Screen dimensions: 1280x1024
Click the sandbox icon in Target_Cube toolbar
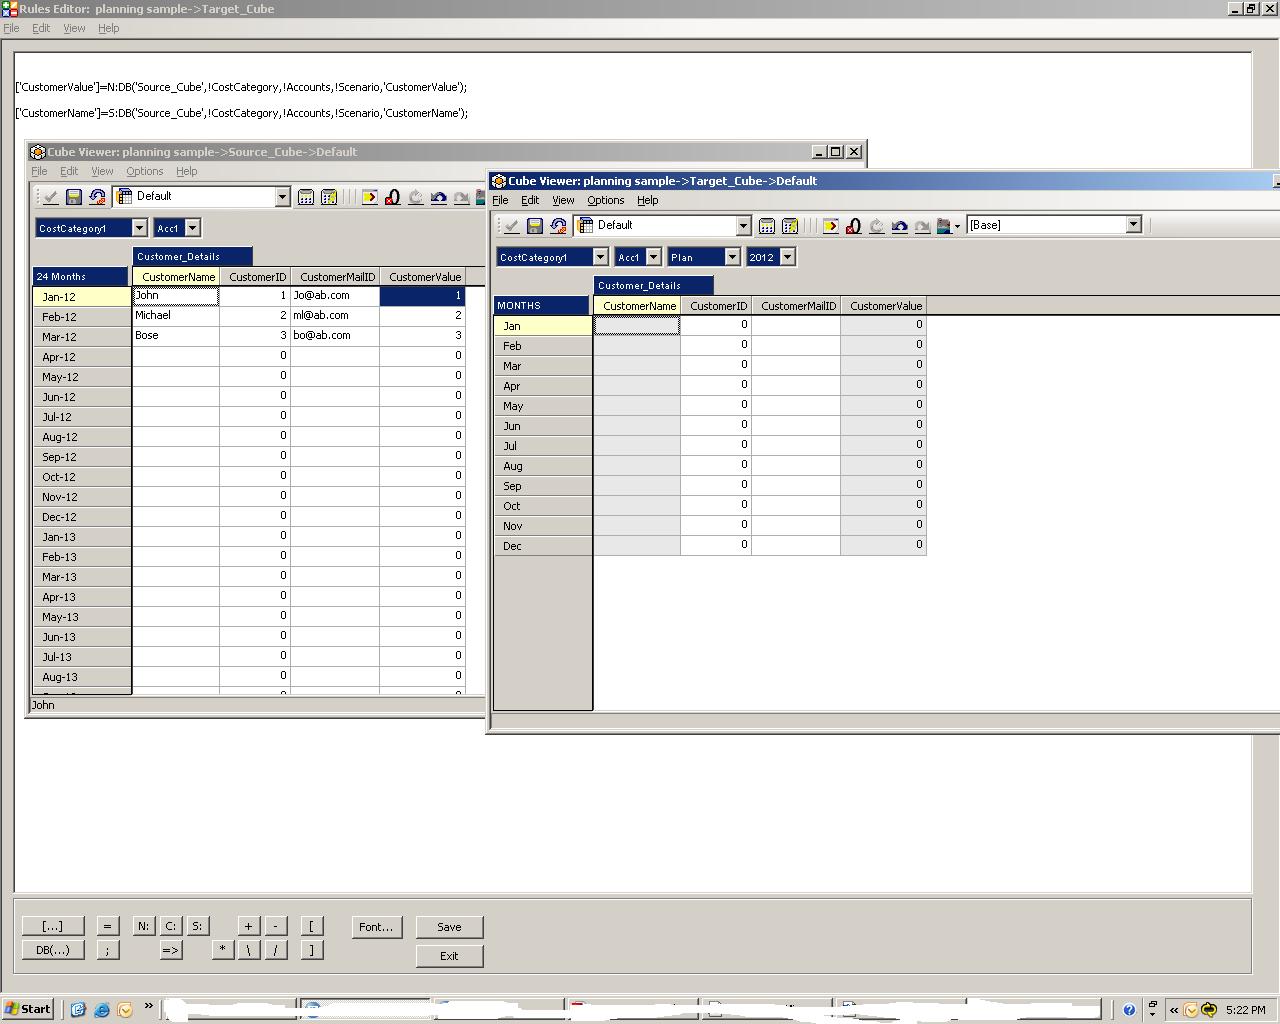[x=945, y=226]
